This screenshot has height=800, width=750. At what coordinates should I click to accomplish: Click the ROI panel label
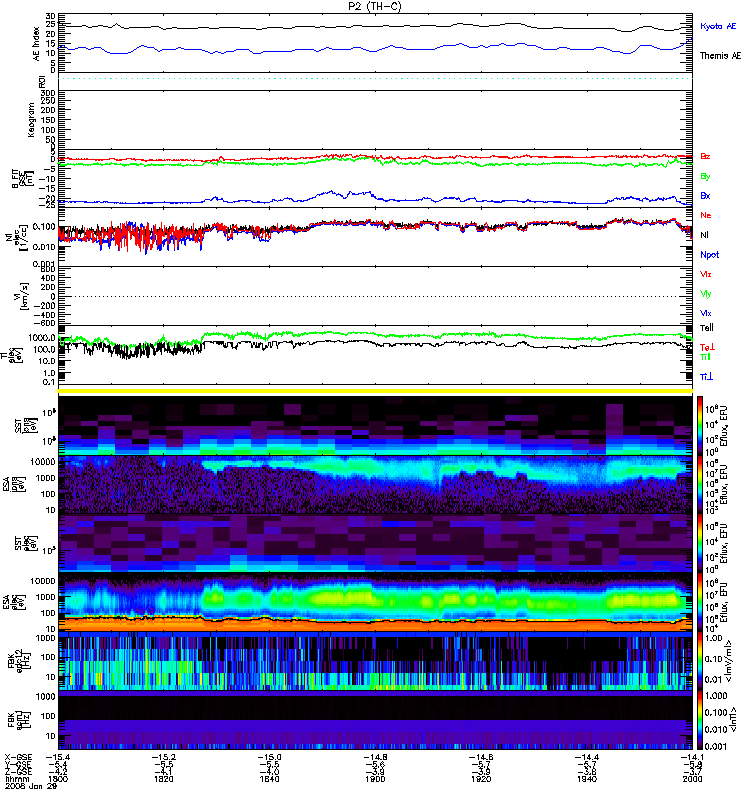pyautogui.click(x=43, y=82)
